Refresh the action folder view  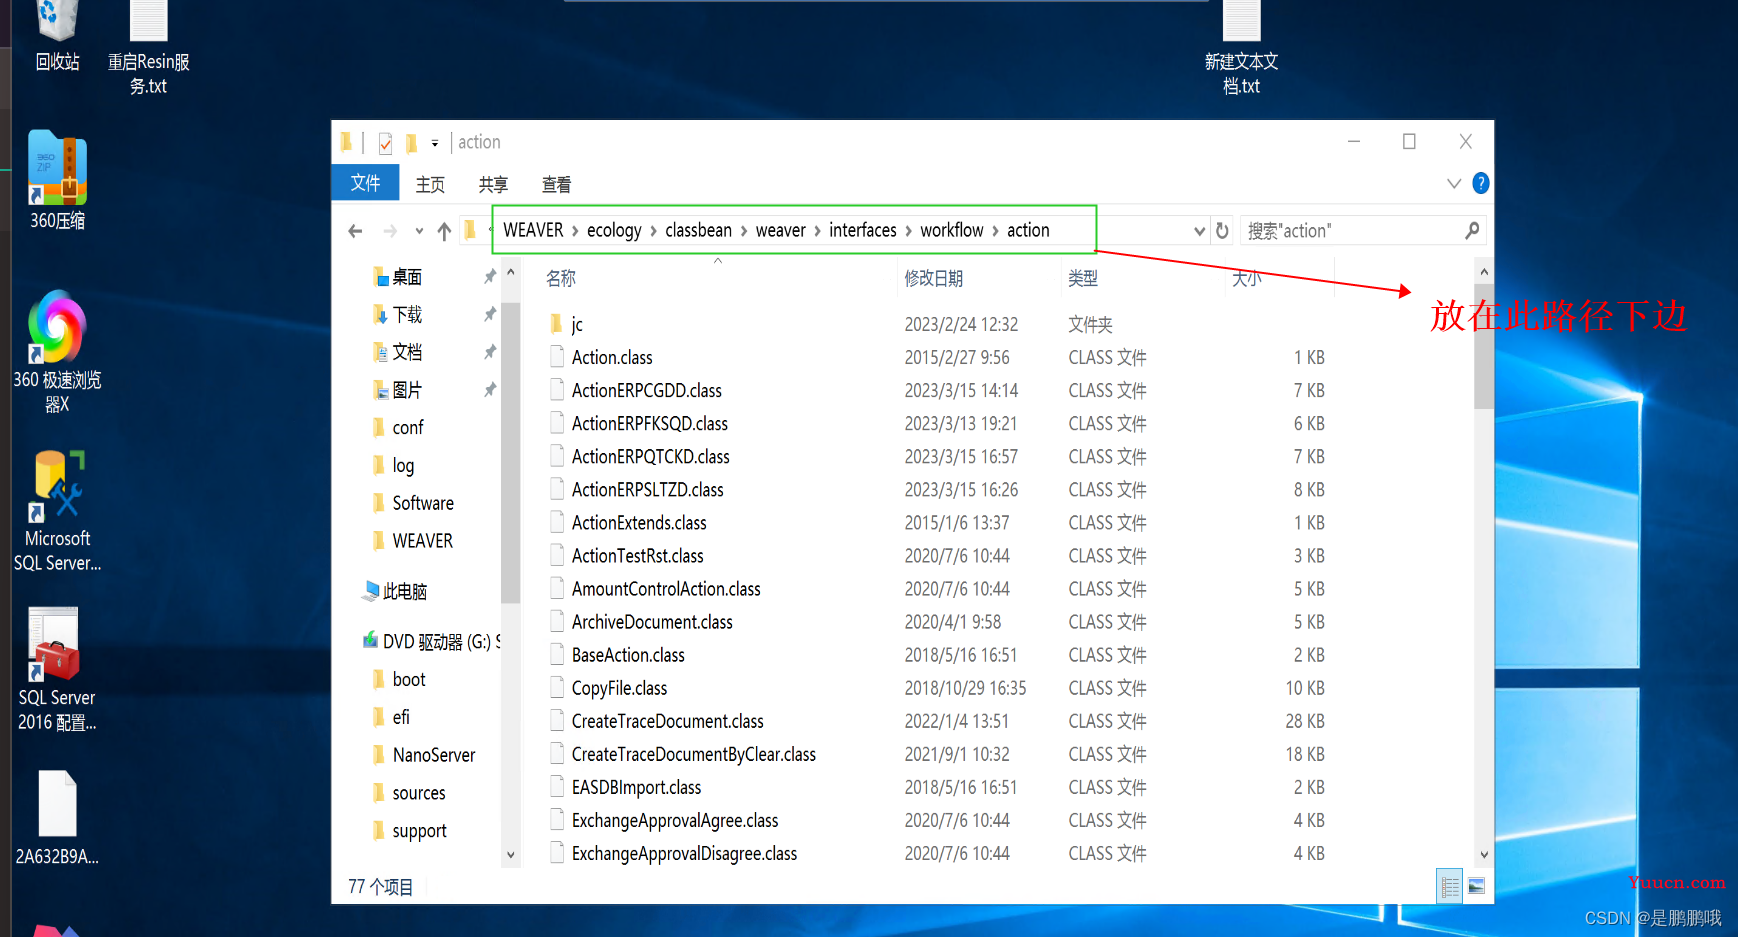pos(1222,231)
